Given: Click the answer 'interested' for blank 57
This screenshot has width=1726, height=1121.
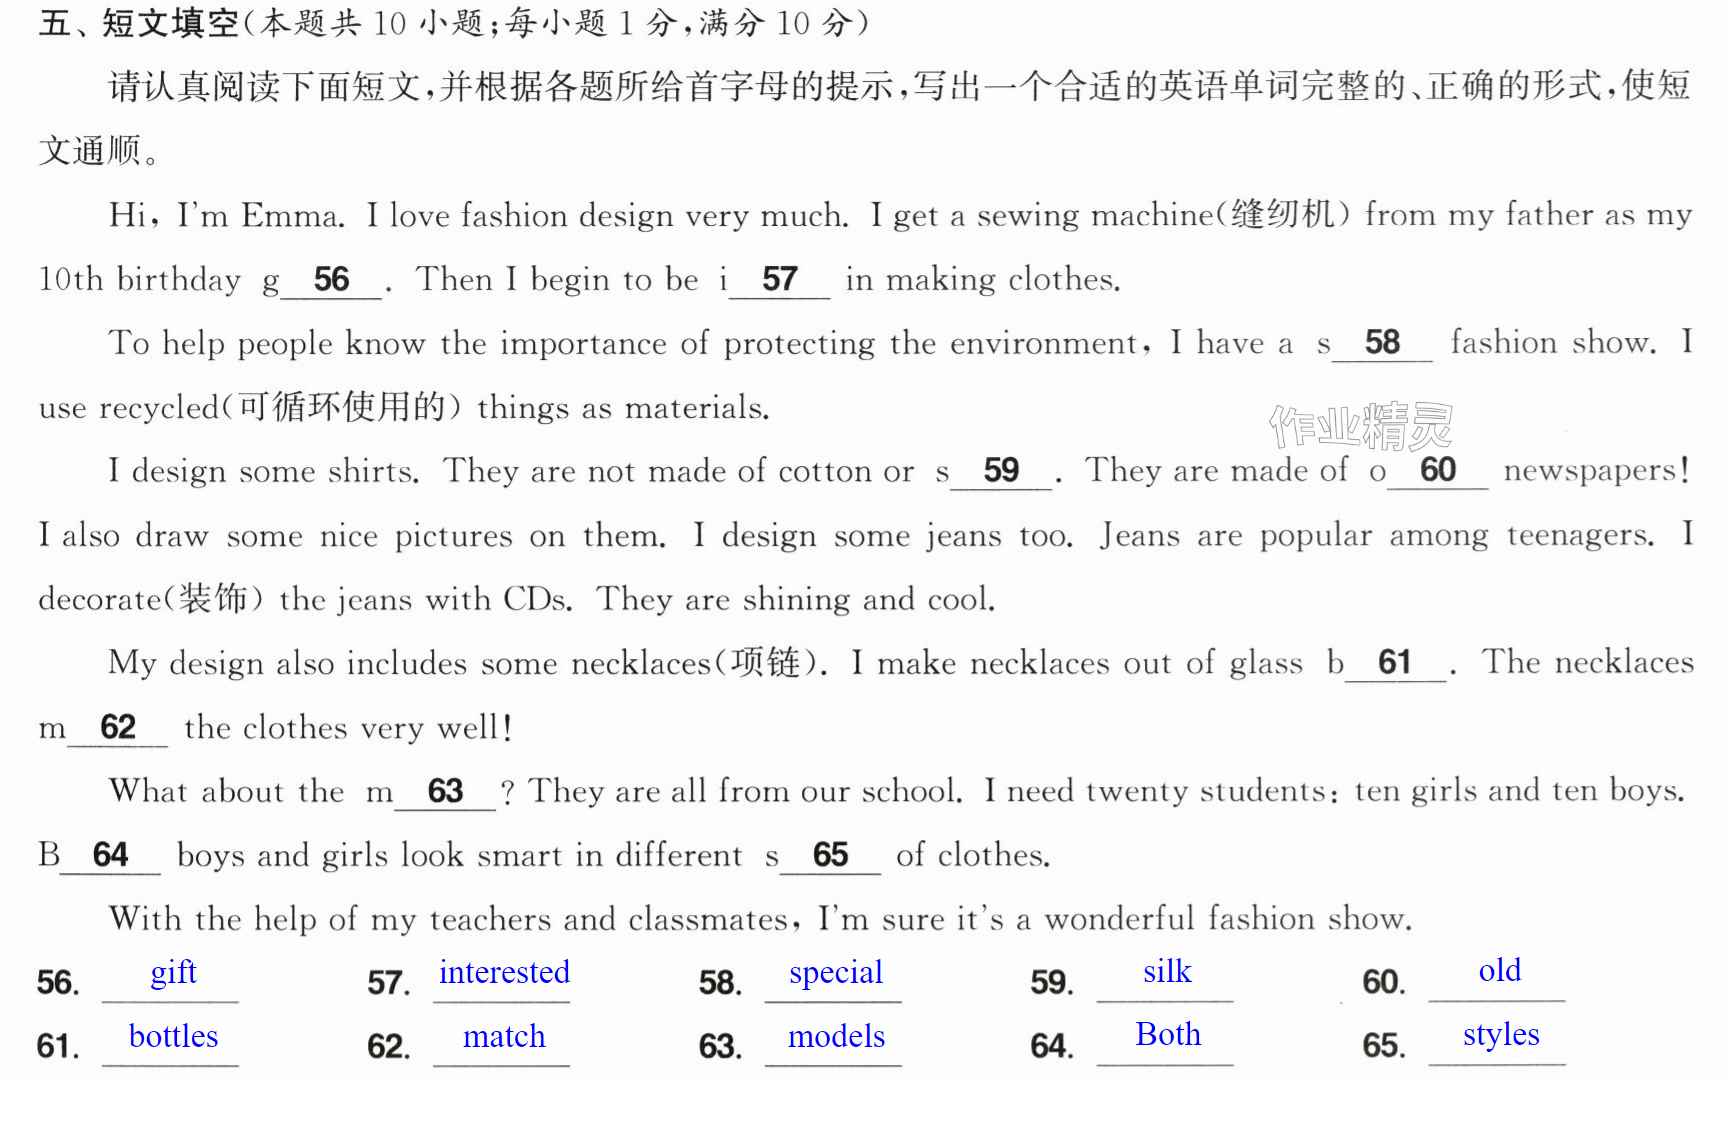Looking at the screenshot, I should point(504,972).
